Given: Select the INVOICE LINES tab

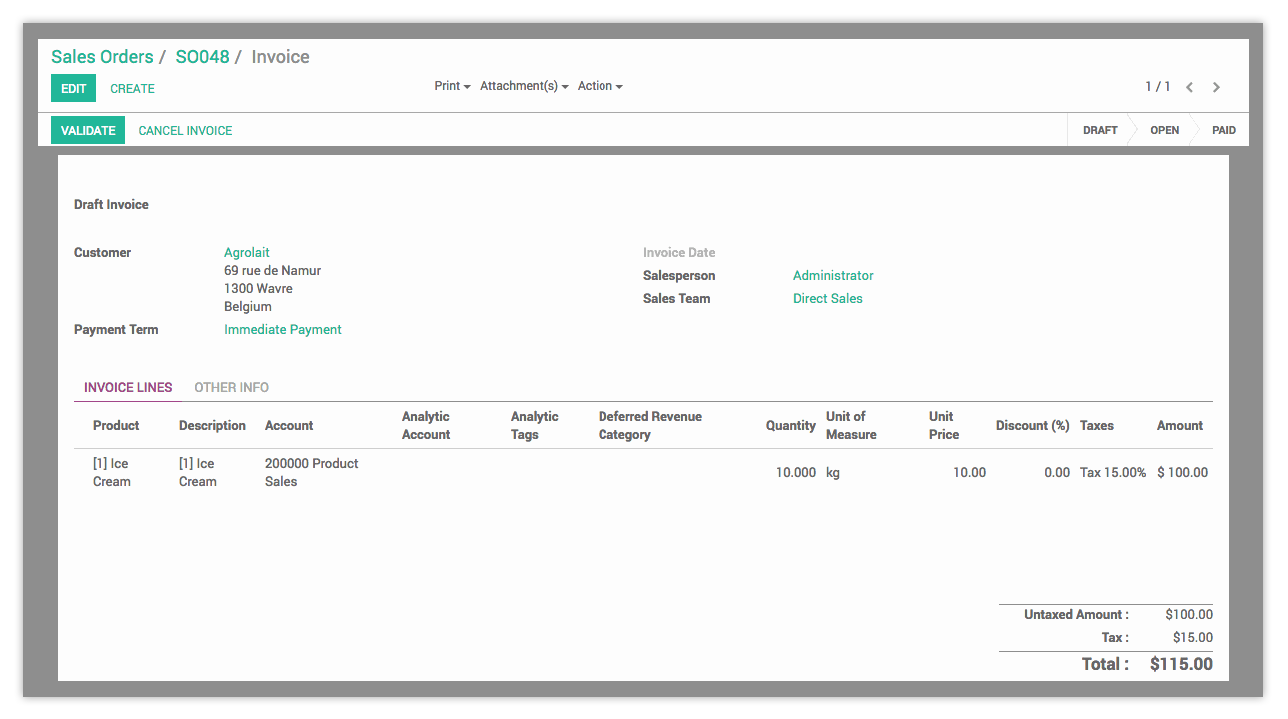Looking at the screenshot, I should [x=128, y=387].
